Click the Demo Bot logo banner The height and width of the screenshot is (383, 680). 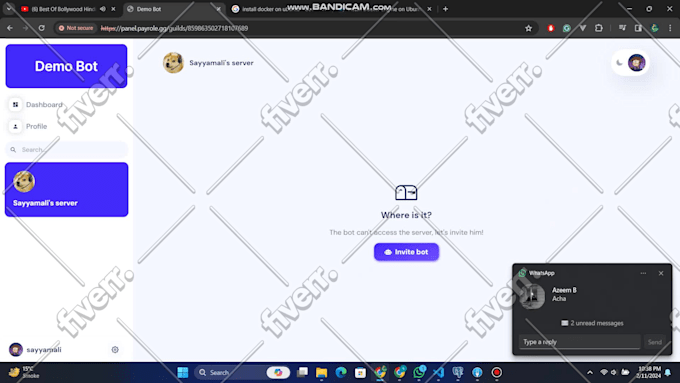tap(66, 66)
